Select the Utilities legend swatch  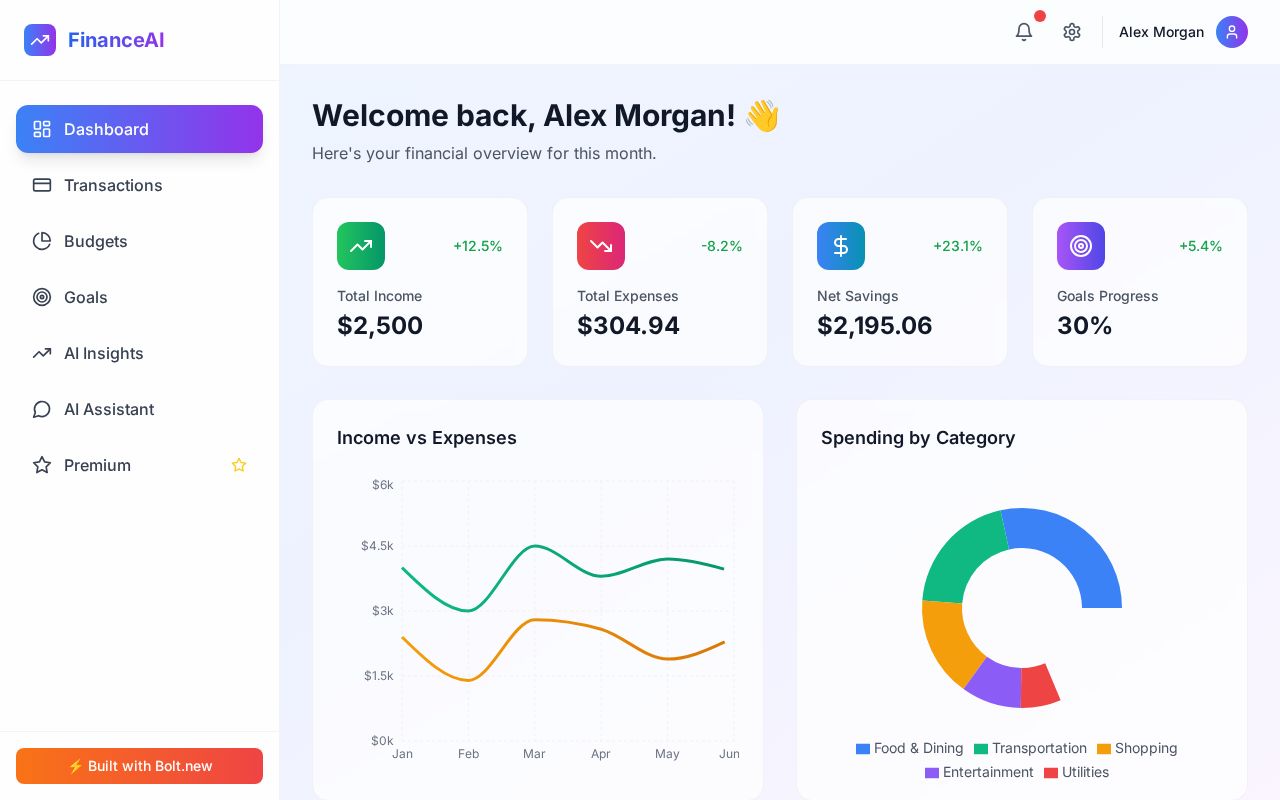(1051, 773)
